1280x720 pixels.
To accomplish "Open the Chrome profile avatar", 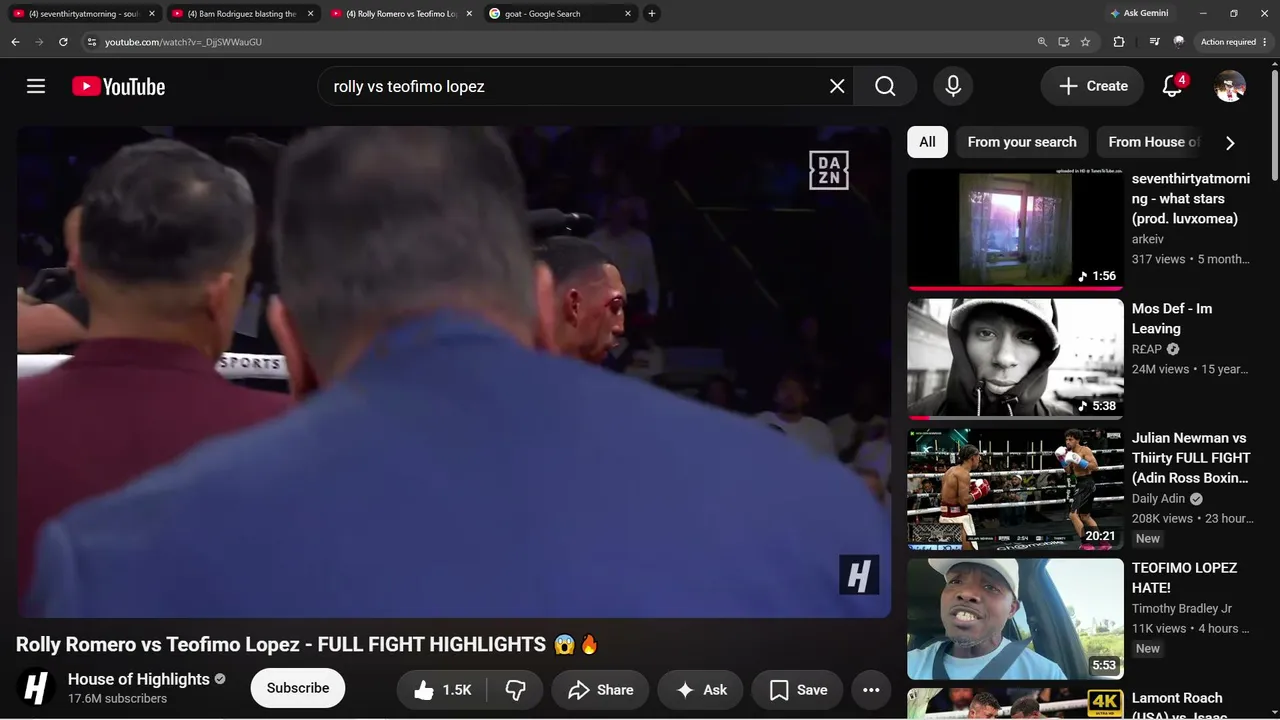I will (1179, 42).
